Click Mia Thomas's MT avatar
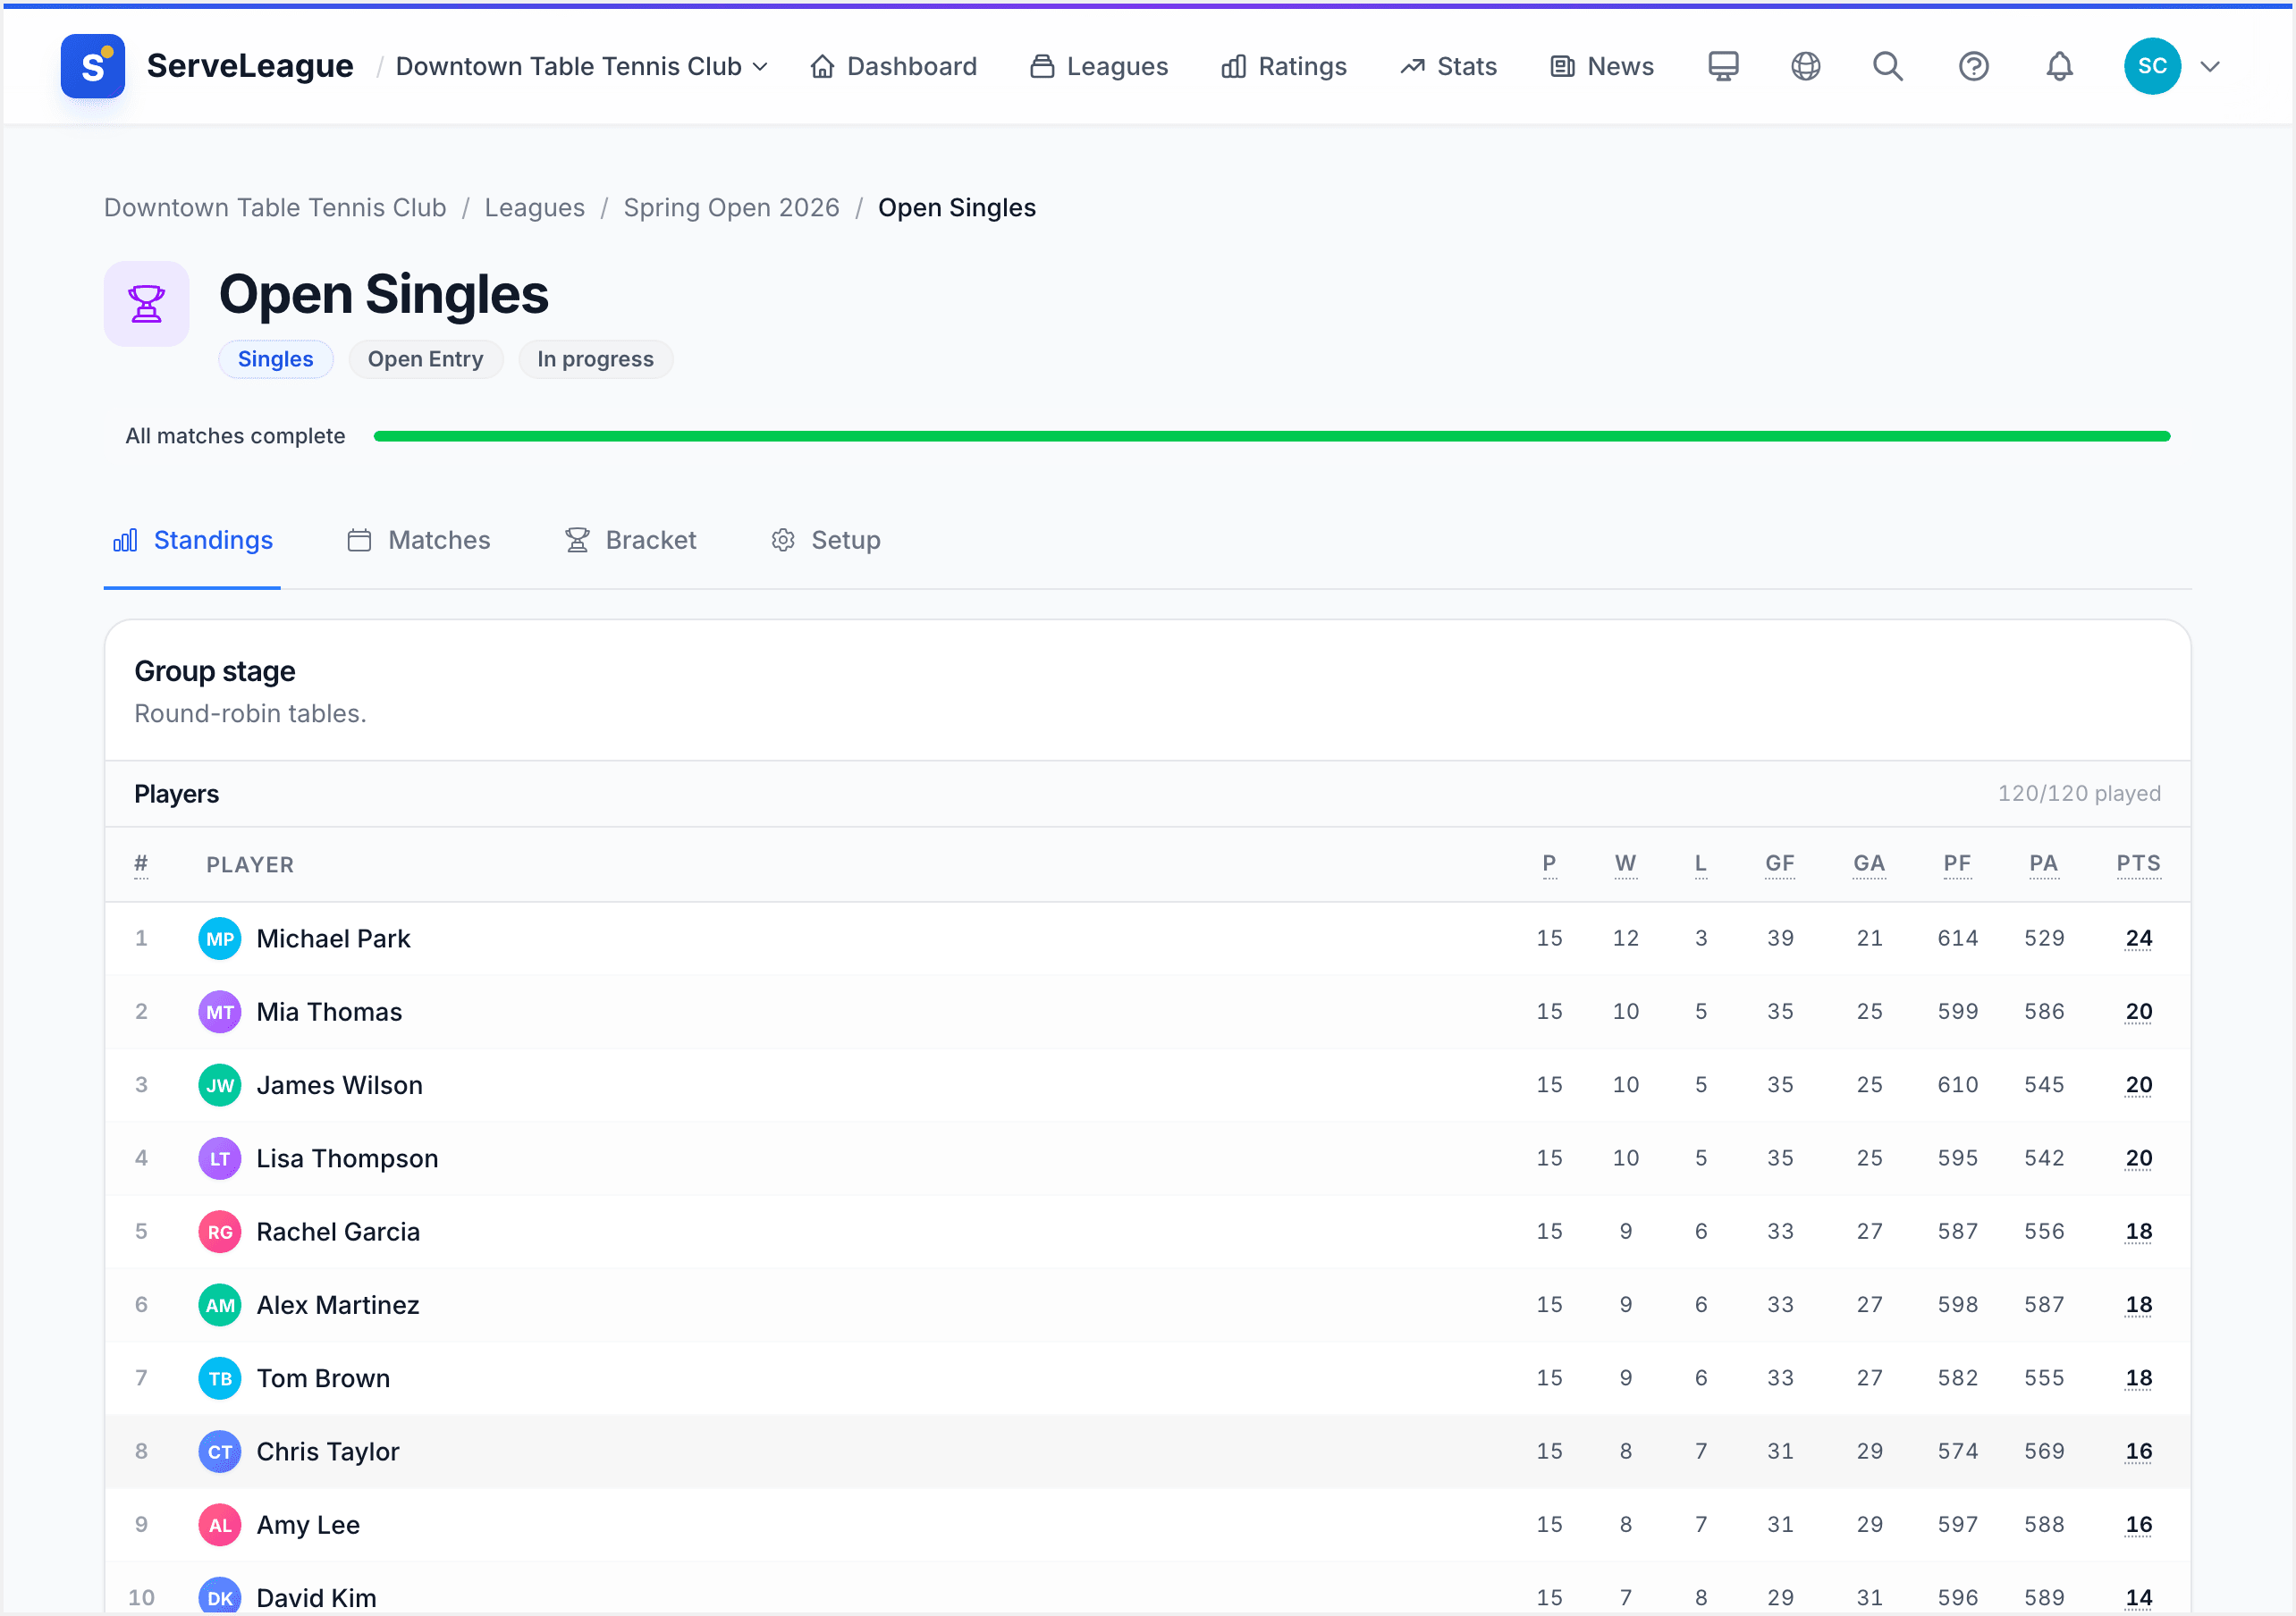The width and height of the screenshot is (2296, 1616). [220, 1012]
